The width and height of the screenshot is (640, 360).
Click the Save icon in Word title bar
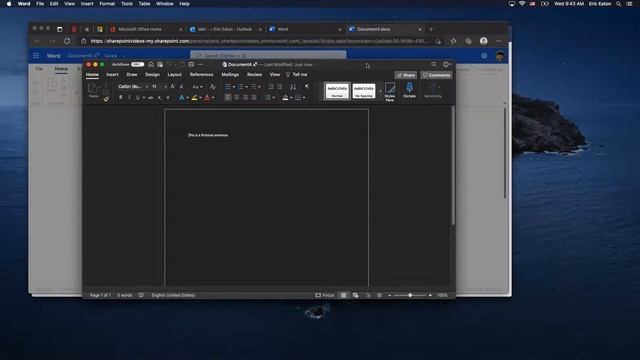[x=160, y=64]
